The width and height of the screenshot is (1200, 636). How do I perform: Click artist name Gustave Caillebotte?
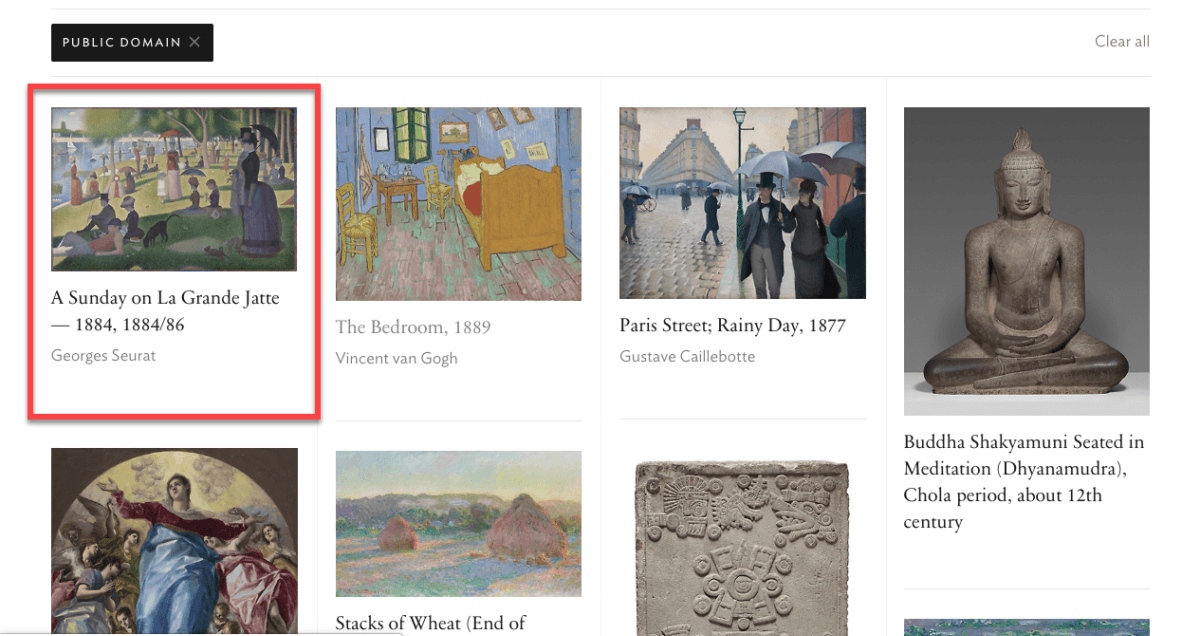coord(687,356)
